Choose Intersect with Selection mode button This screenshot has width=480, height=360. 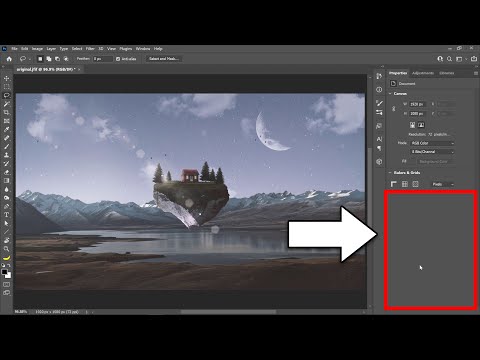pos(66,59)
